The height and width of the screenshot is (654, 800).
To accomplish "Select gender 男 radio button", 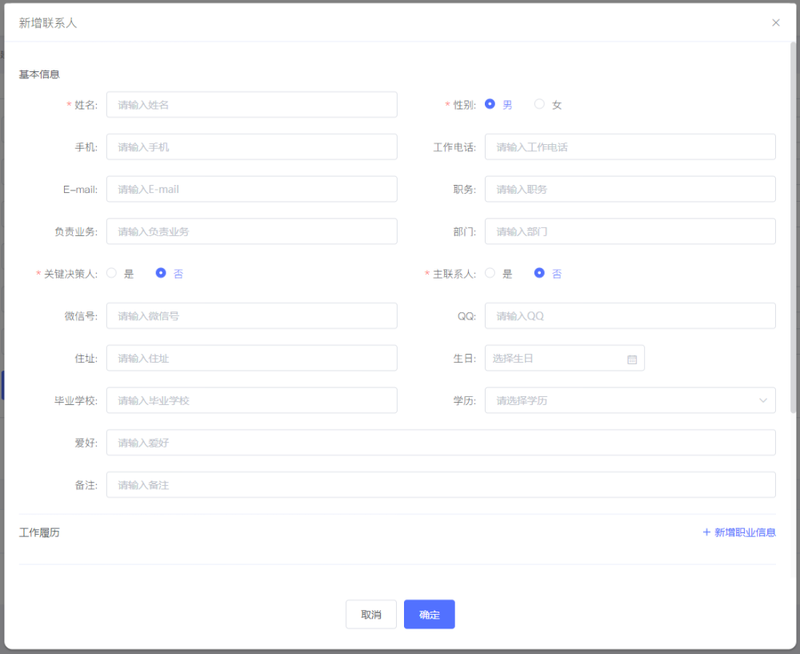I will coord(489,104).
